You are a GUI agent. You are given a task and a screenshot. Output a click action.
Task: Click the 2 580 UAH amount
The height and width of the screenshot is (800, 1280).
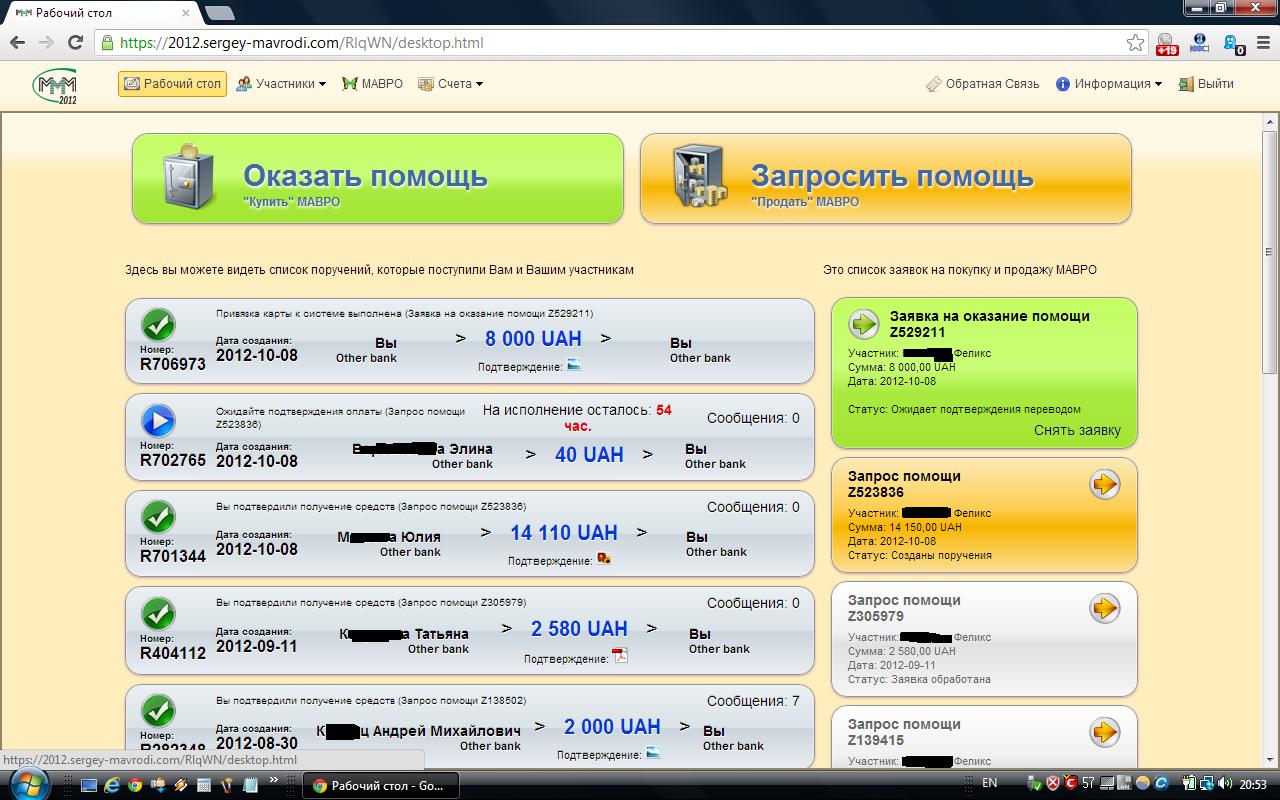(579, 629)
